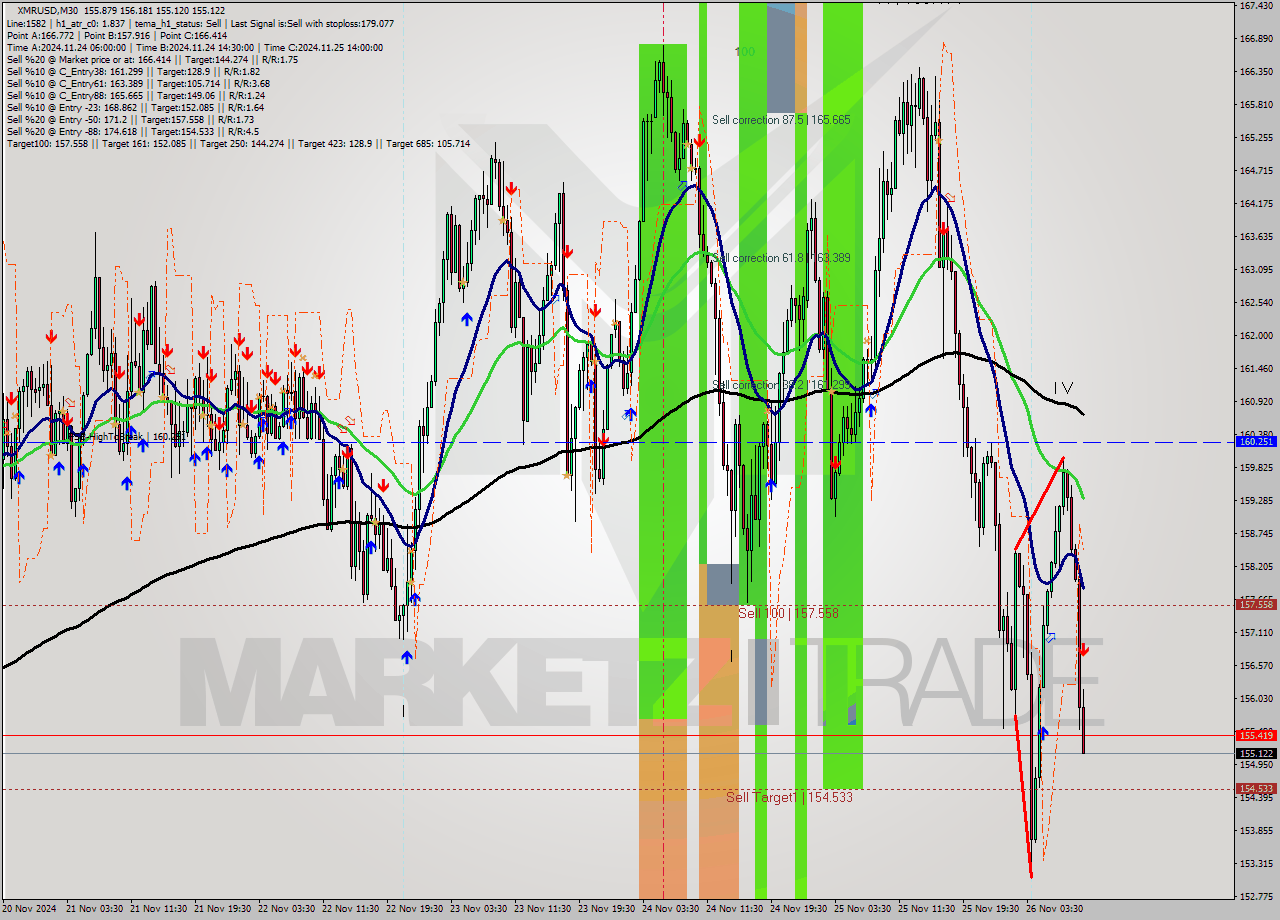Click the 166.890 price axis label
Image resolution: width=1280 pixels, height=920 pixels.
pyautogui.click(x=1256, y=39)
